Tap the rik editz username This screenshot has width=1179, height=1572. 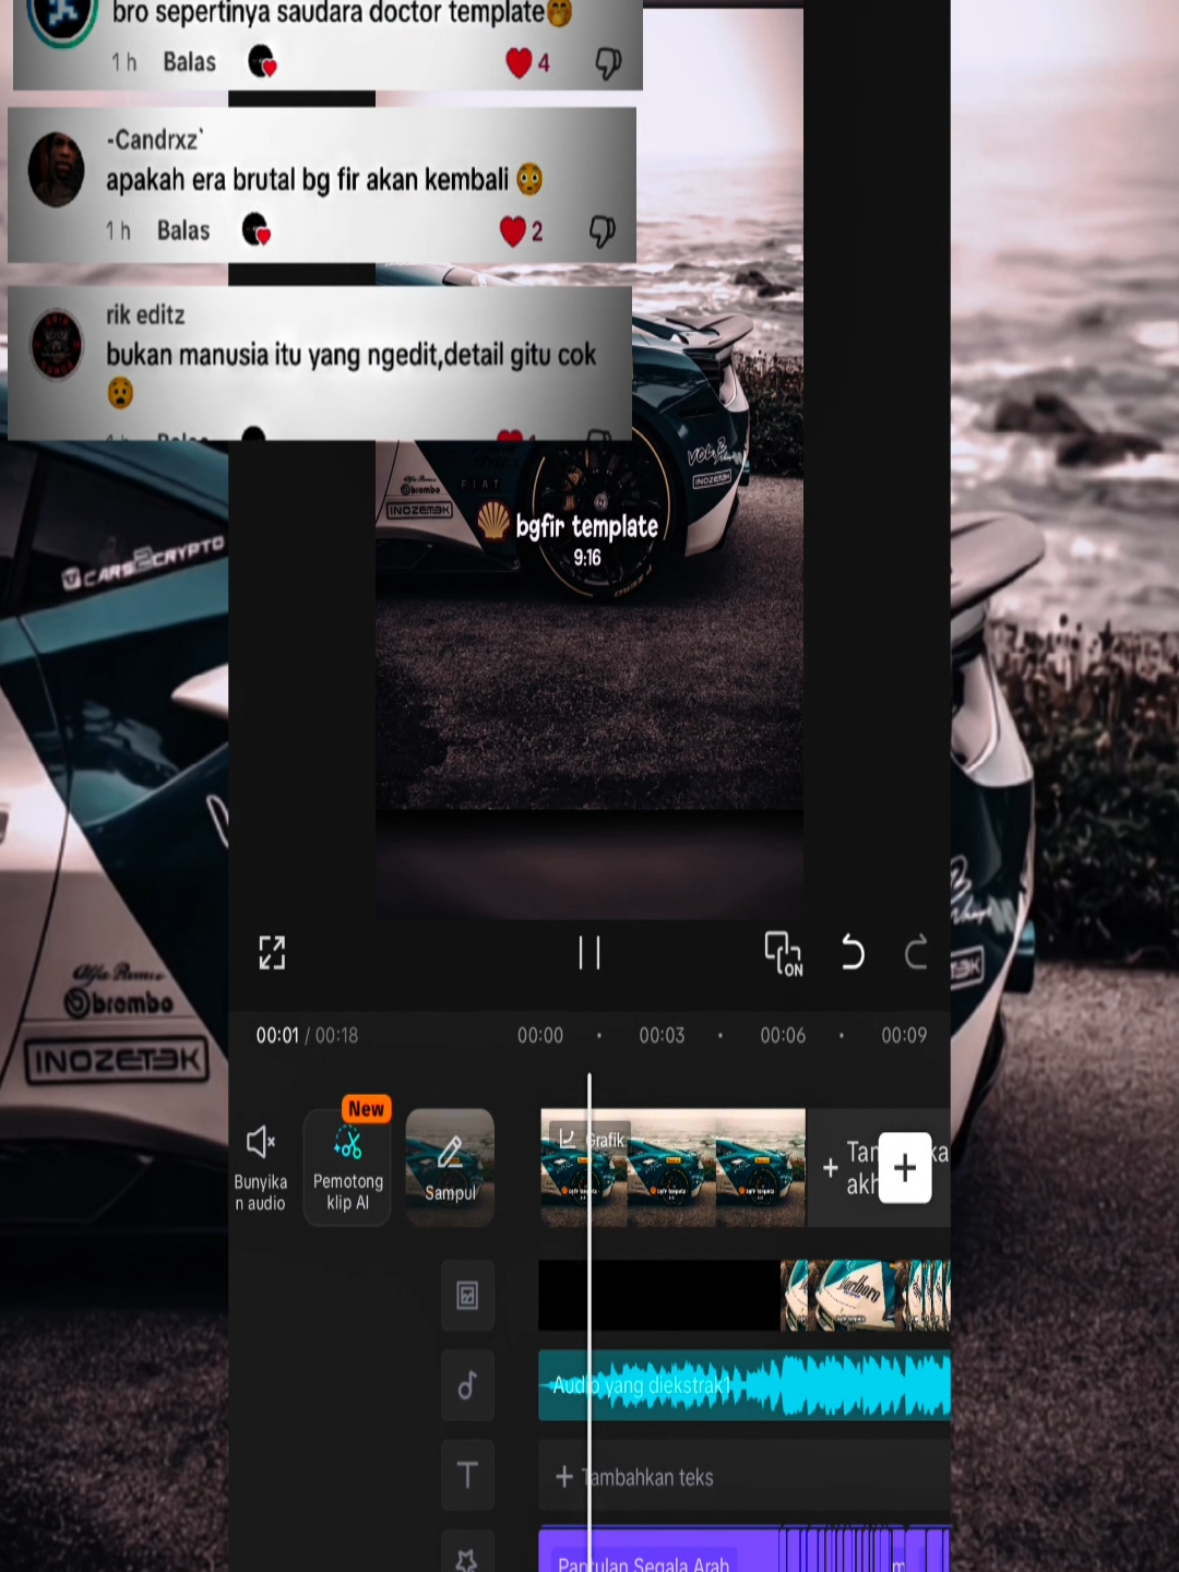(145, 315)
